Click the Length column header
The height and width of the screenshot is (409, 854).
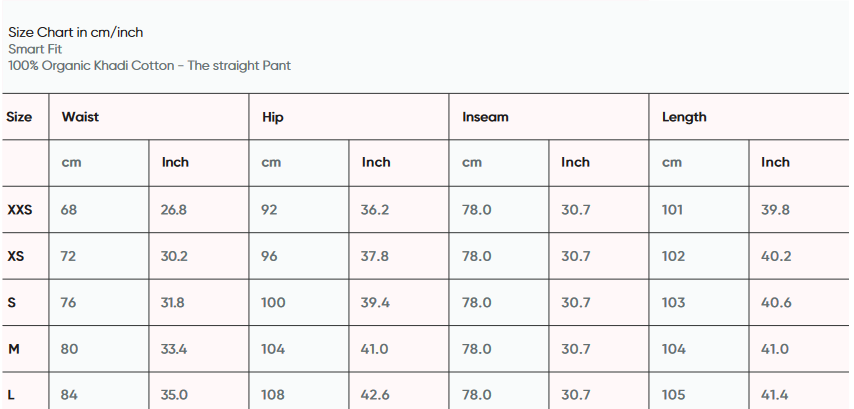point(684,117)
